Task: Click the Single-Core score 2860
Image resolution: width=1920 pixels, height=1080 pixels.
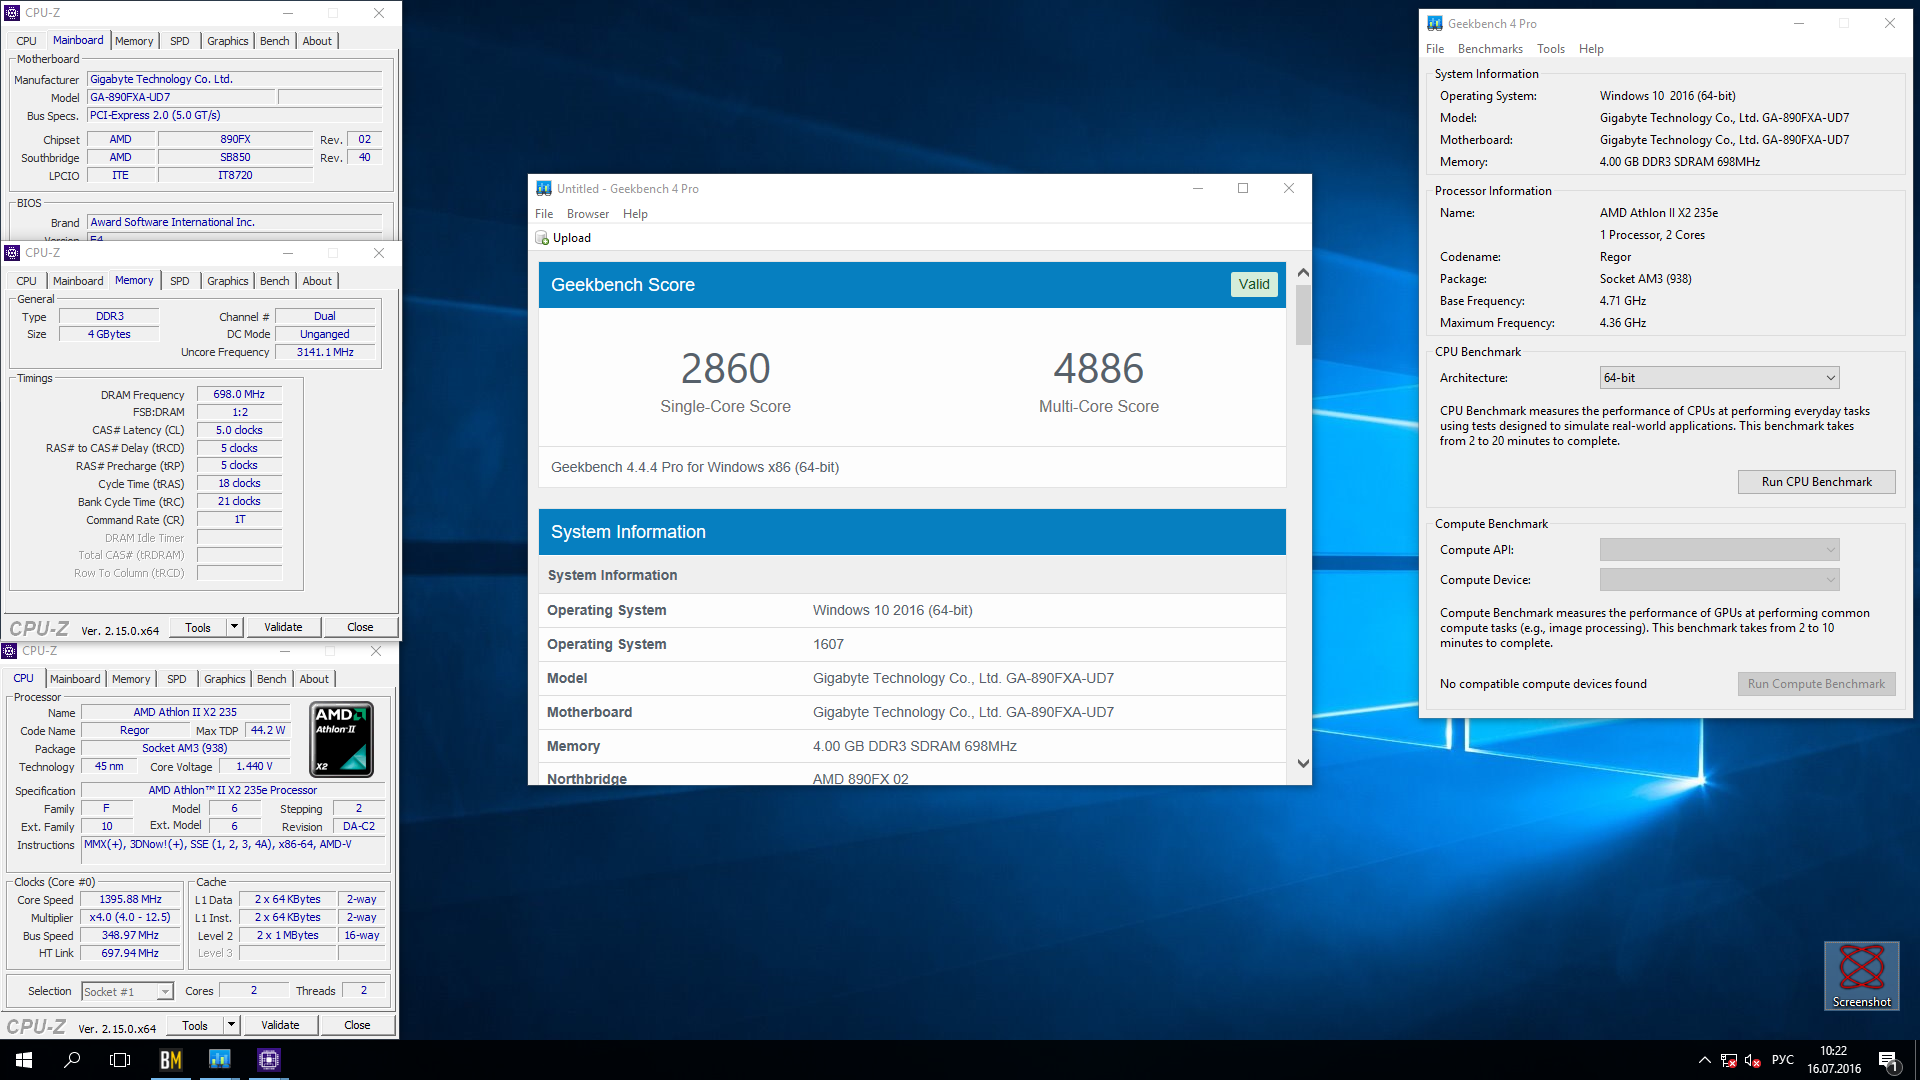Action: (725, 369)
